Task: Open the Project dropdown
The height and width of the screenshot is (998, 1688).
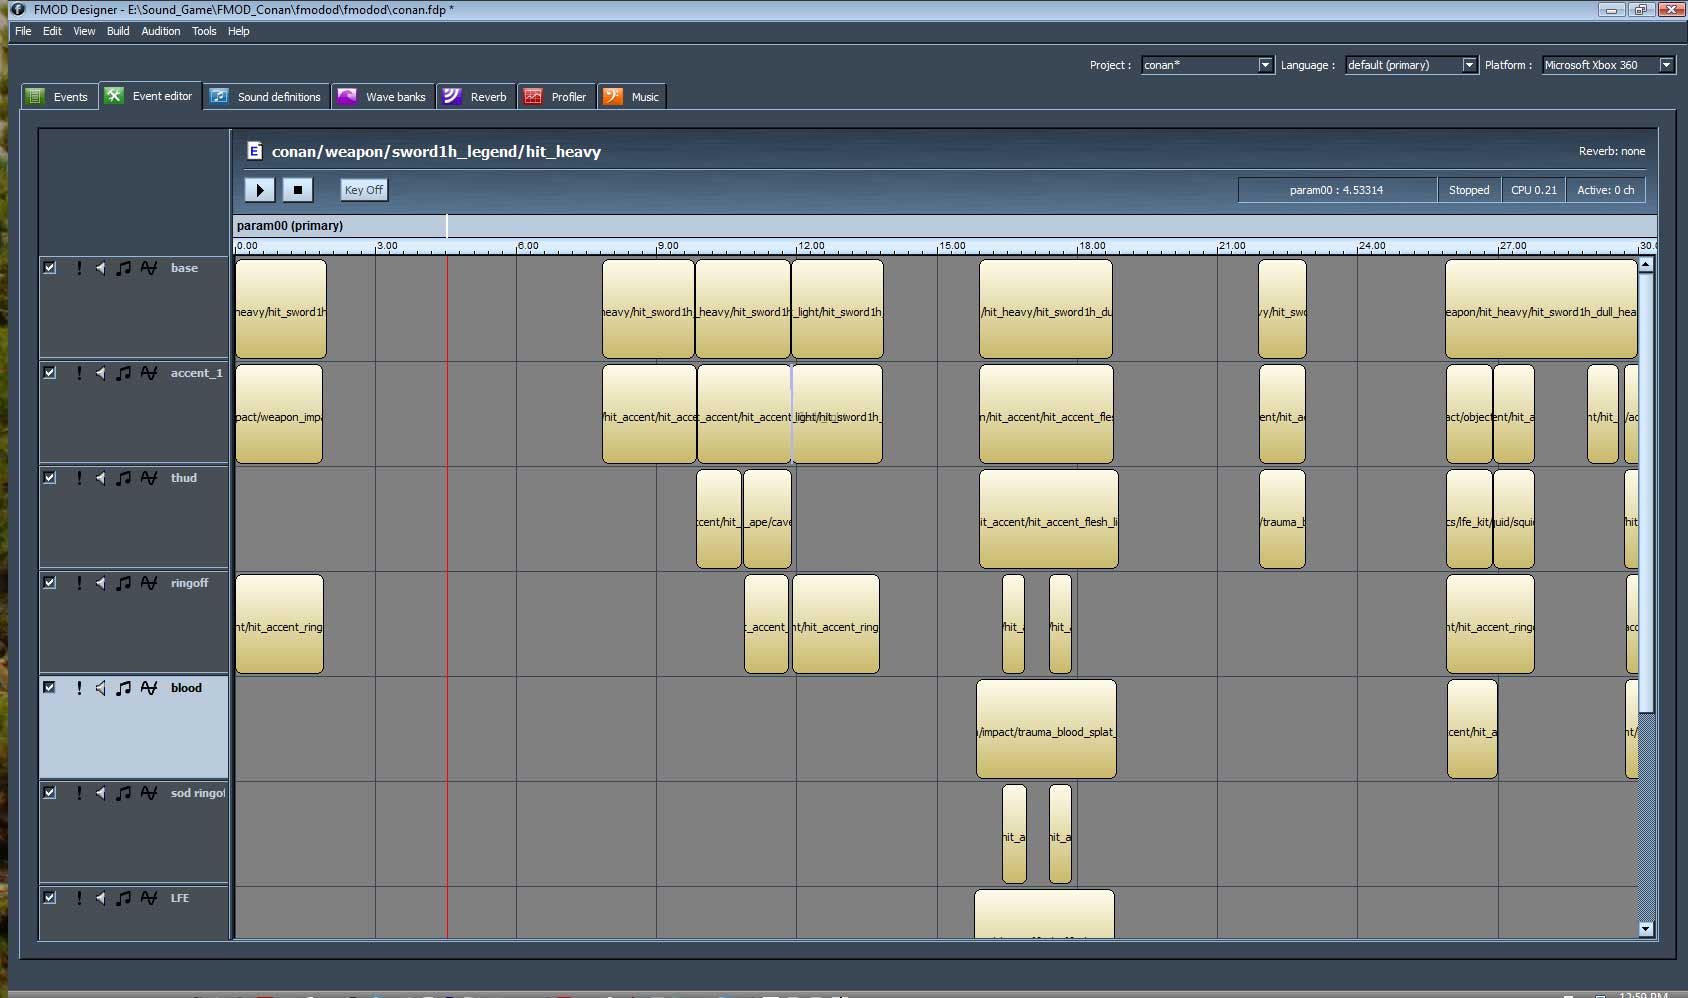Action: coord(1264,65)
